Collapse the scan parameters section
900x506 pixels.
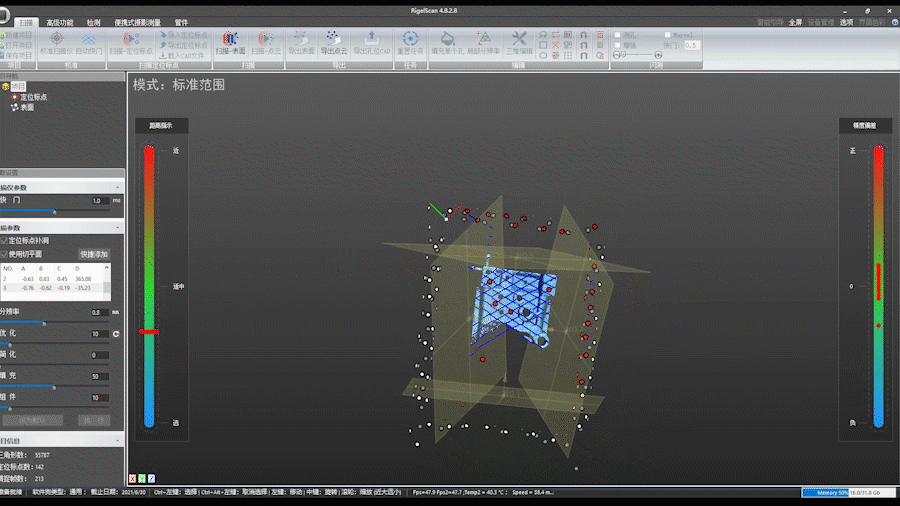point(118,228)
